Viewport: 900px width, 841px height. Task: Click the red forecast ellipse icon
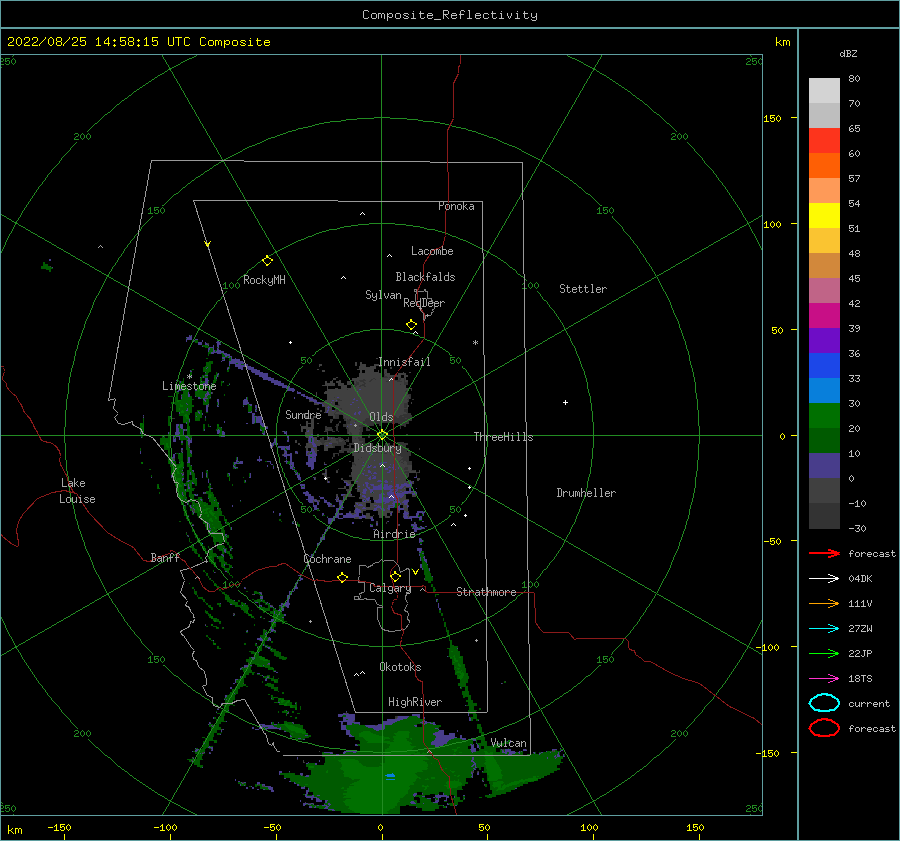coord(824,728)
